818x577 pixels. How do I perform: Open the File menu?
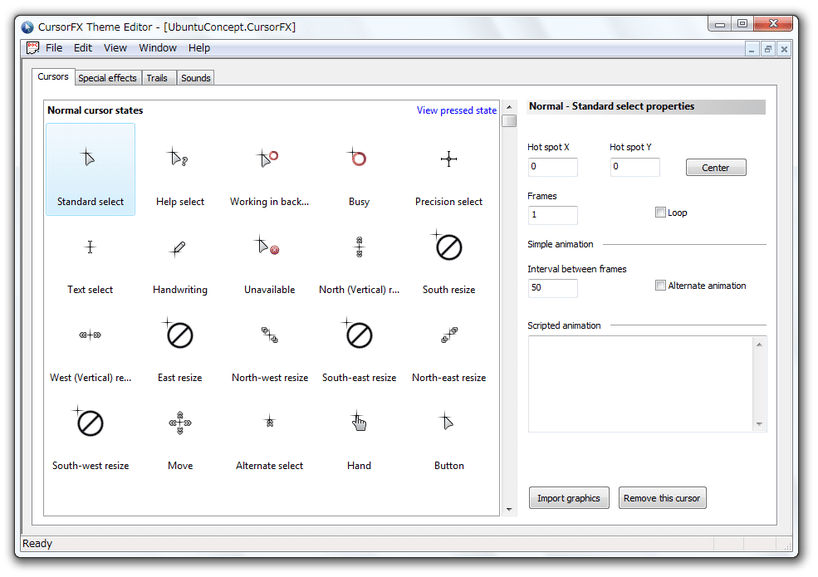click(54, 48)
